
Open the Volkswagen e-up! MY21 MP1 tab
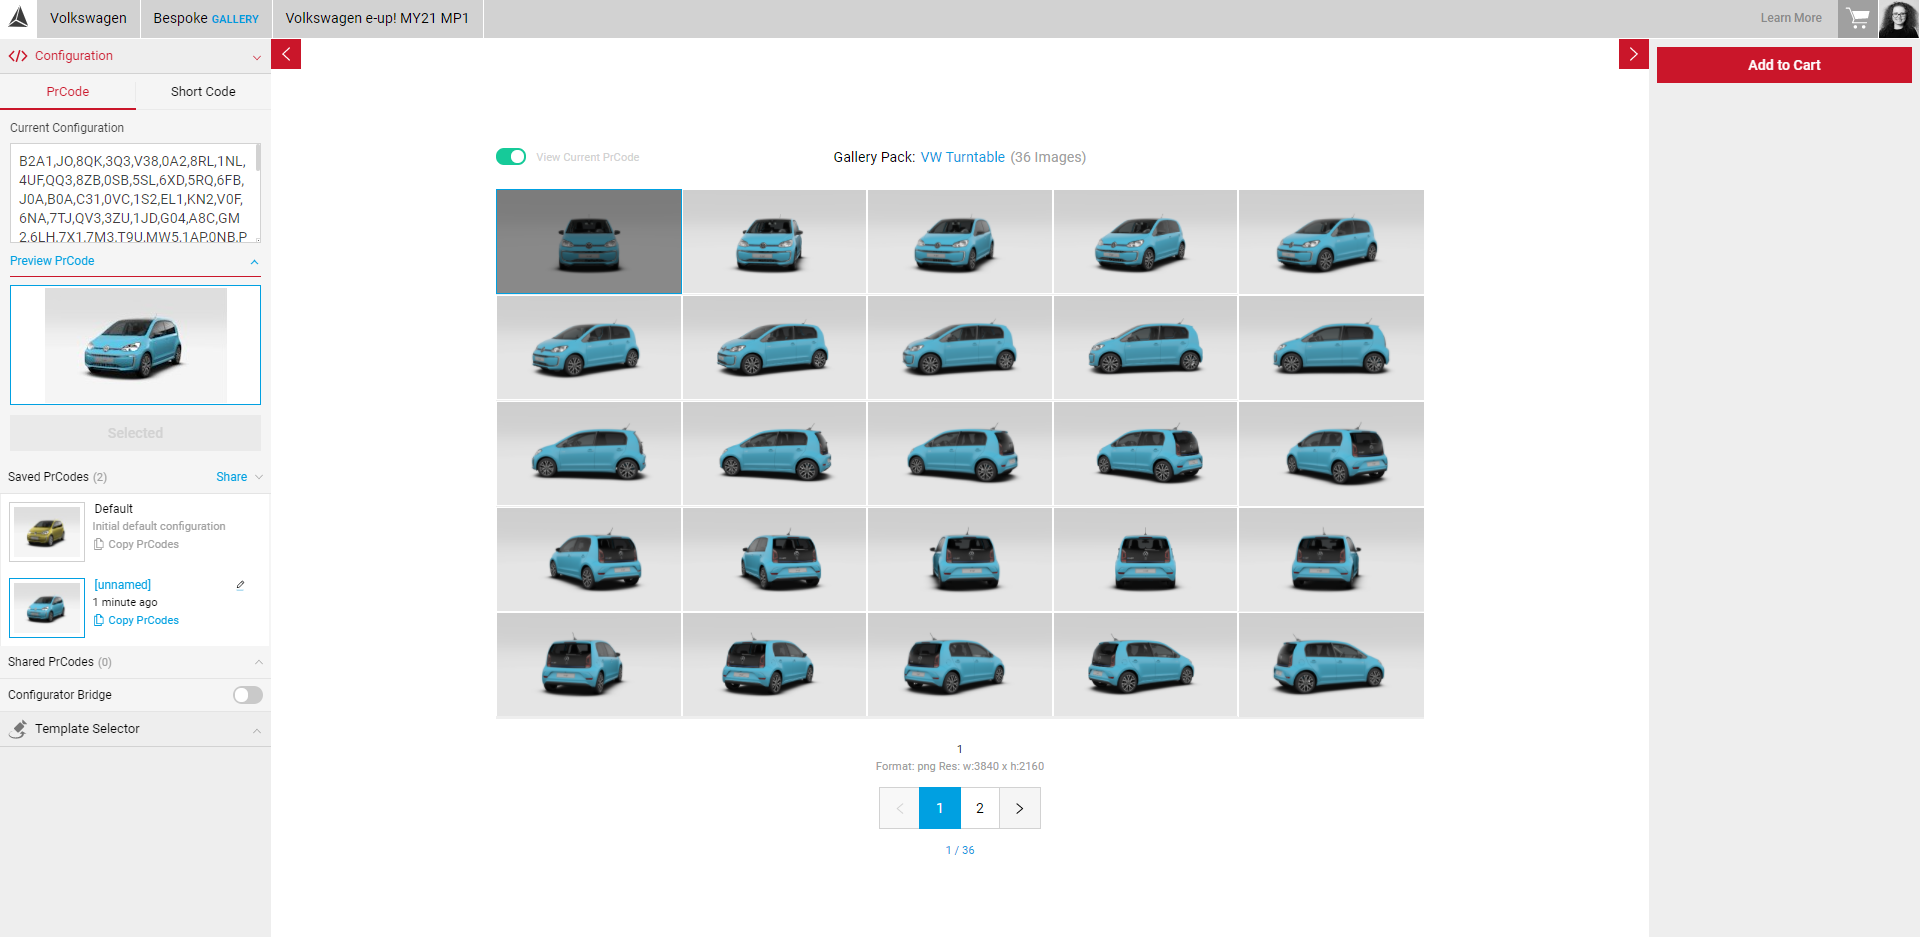coord(377,18)
